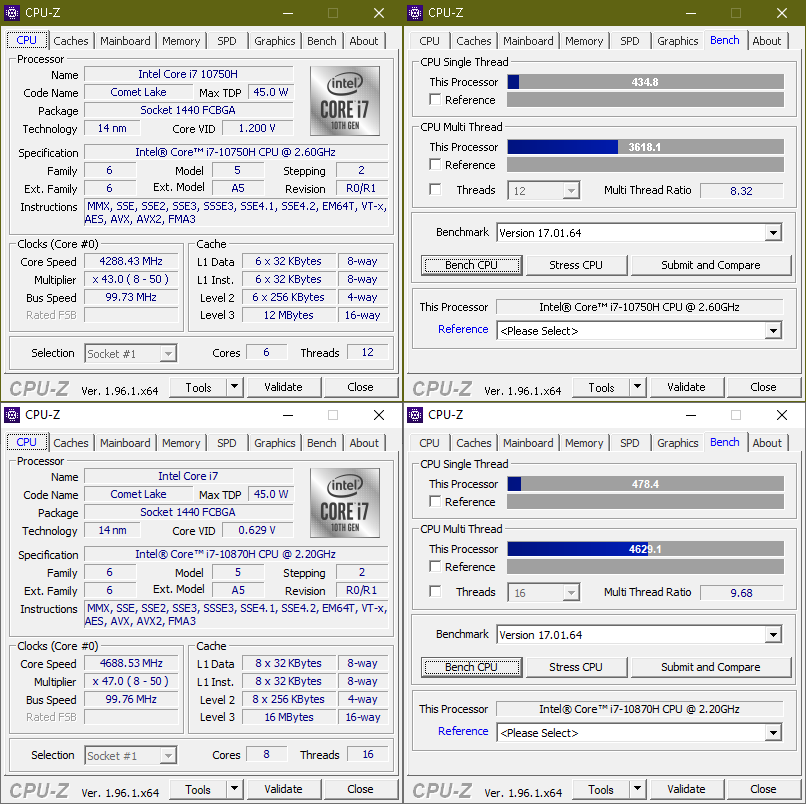Click Level 3 cache value 16 MBytes

click(x=289, y=717)
